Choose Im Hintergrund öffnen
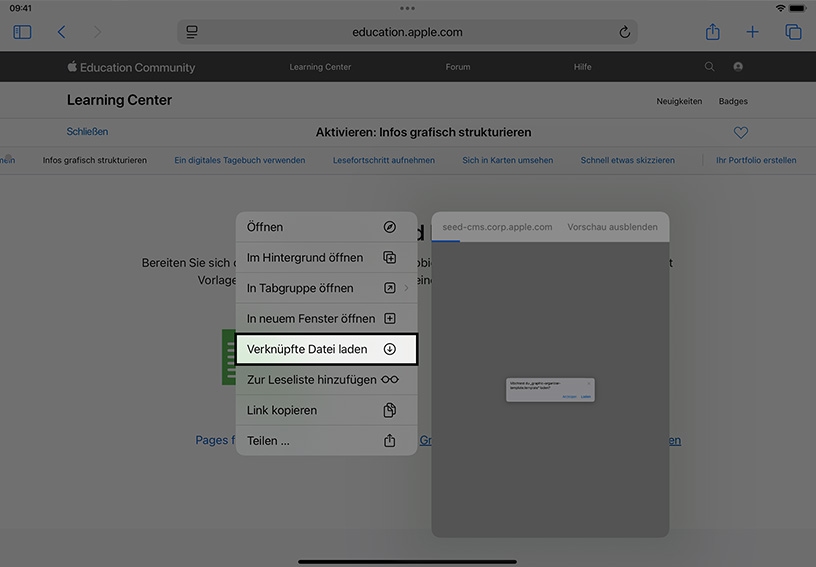 pos(326,257)
